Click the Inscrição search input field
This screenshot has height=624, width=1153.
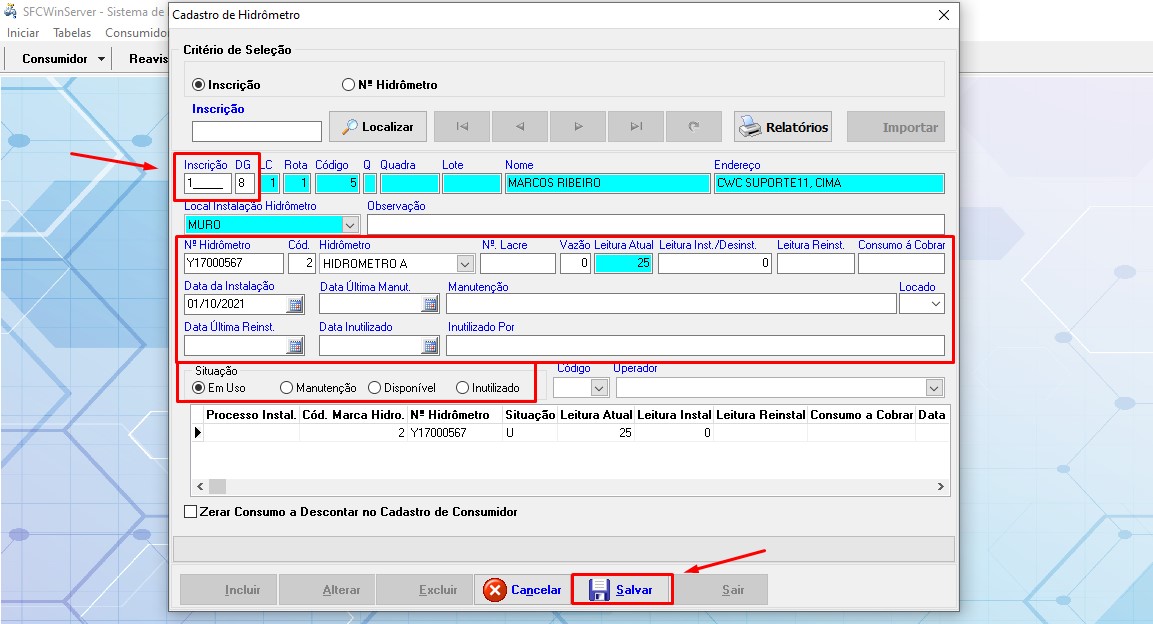tap(257, 131)
